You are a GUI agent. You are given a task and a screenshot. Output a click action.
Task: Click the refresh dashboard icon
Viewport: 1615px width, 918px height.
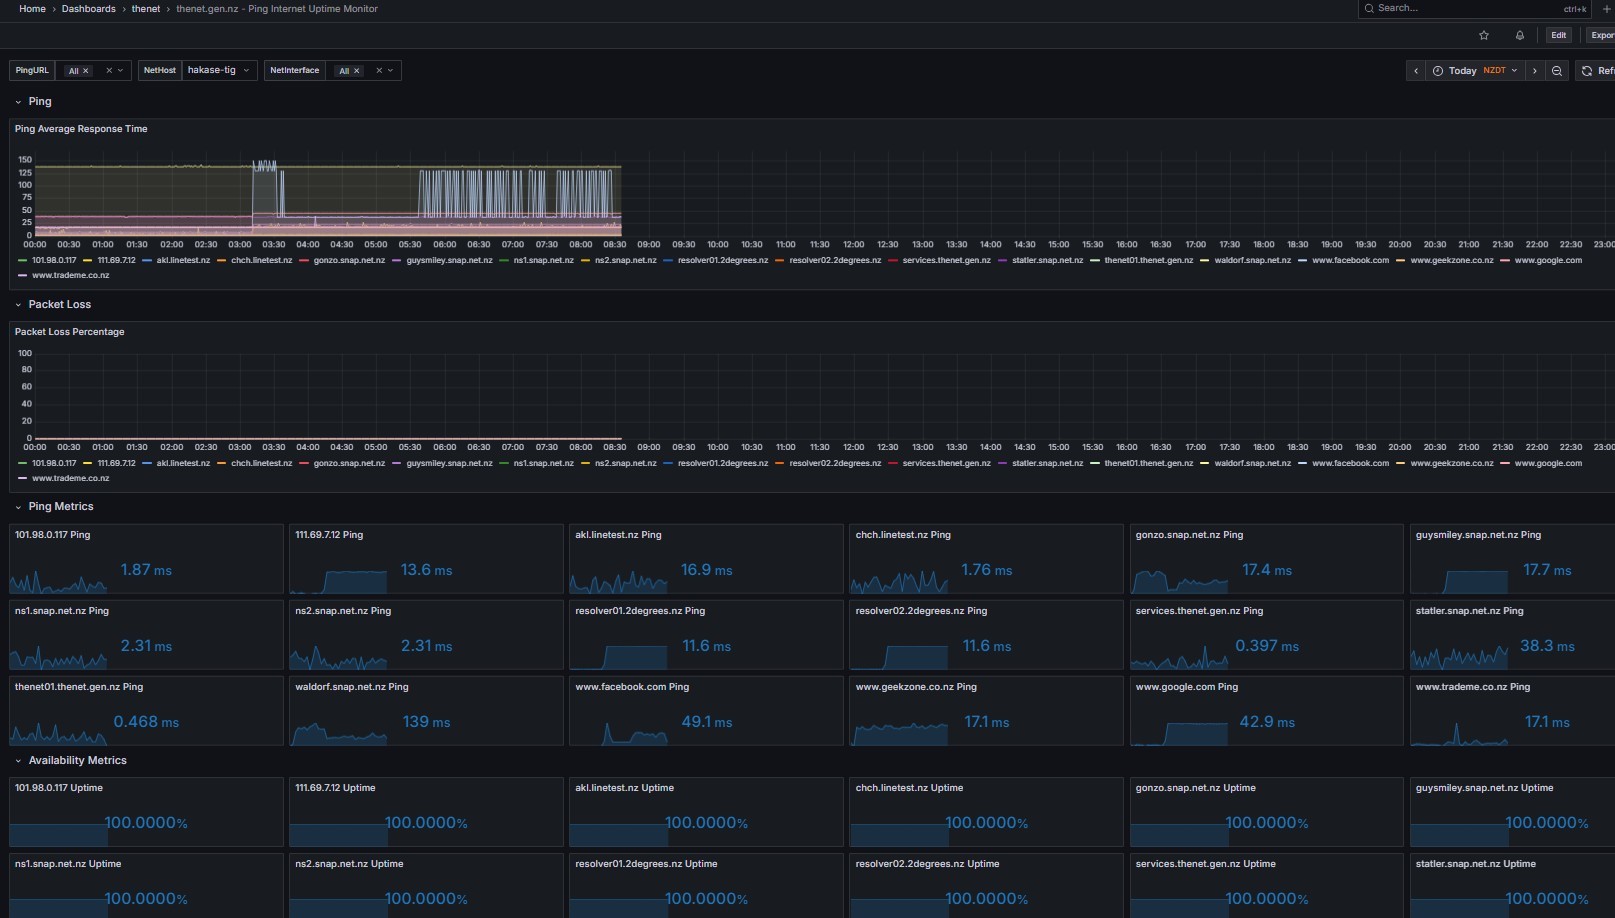click(1587, 71)
